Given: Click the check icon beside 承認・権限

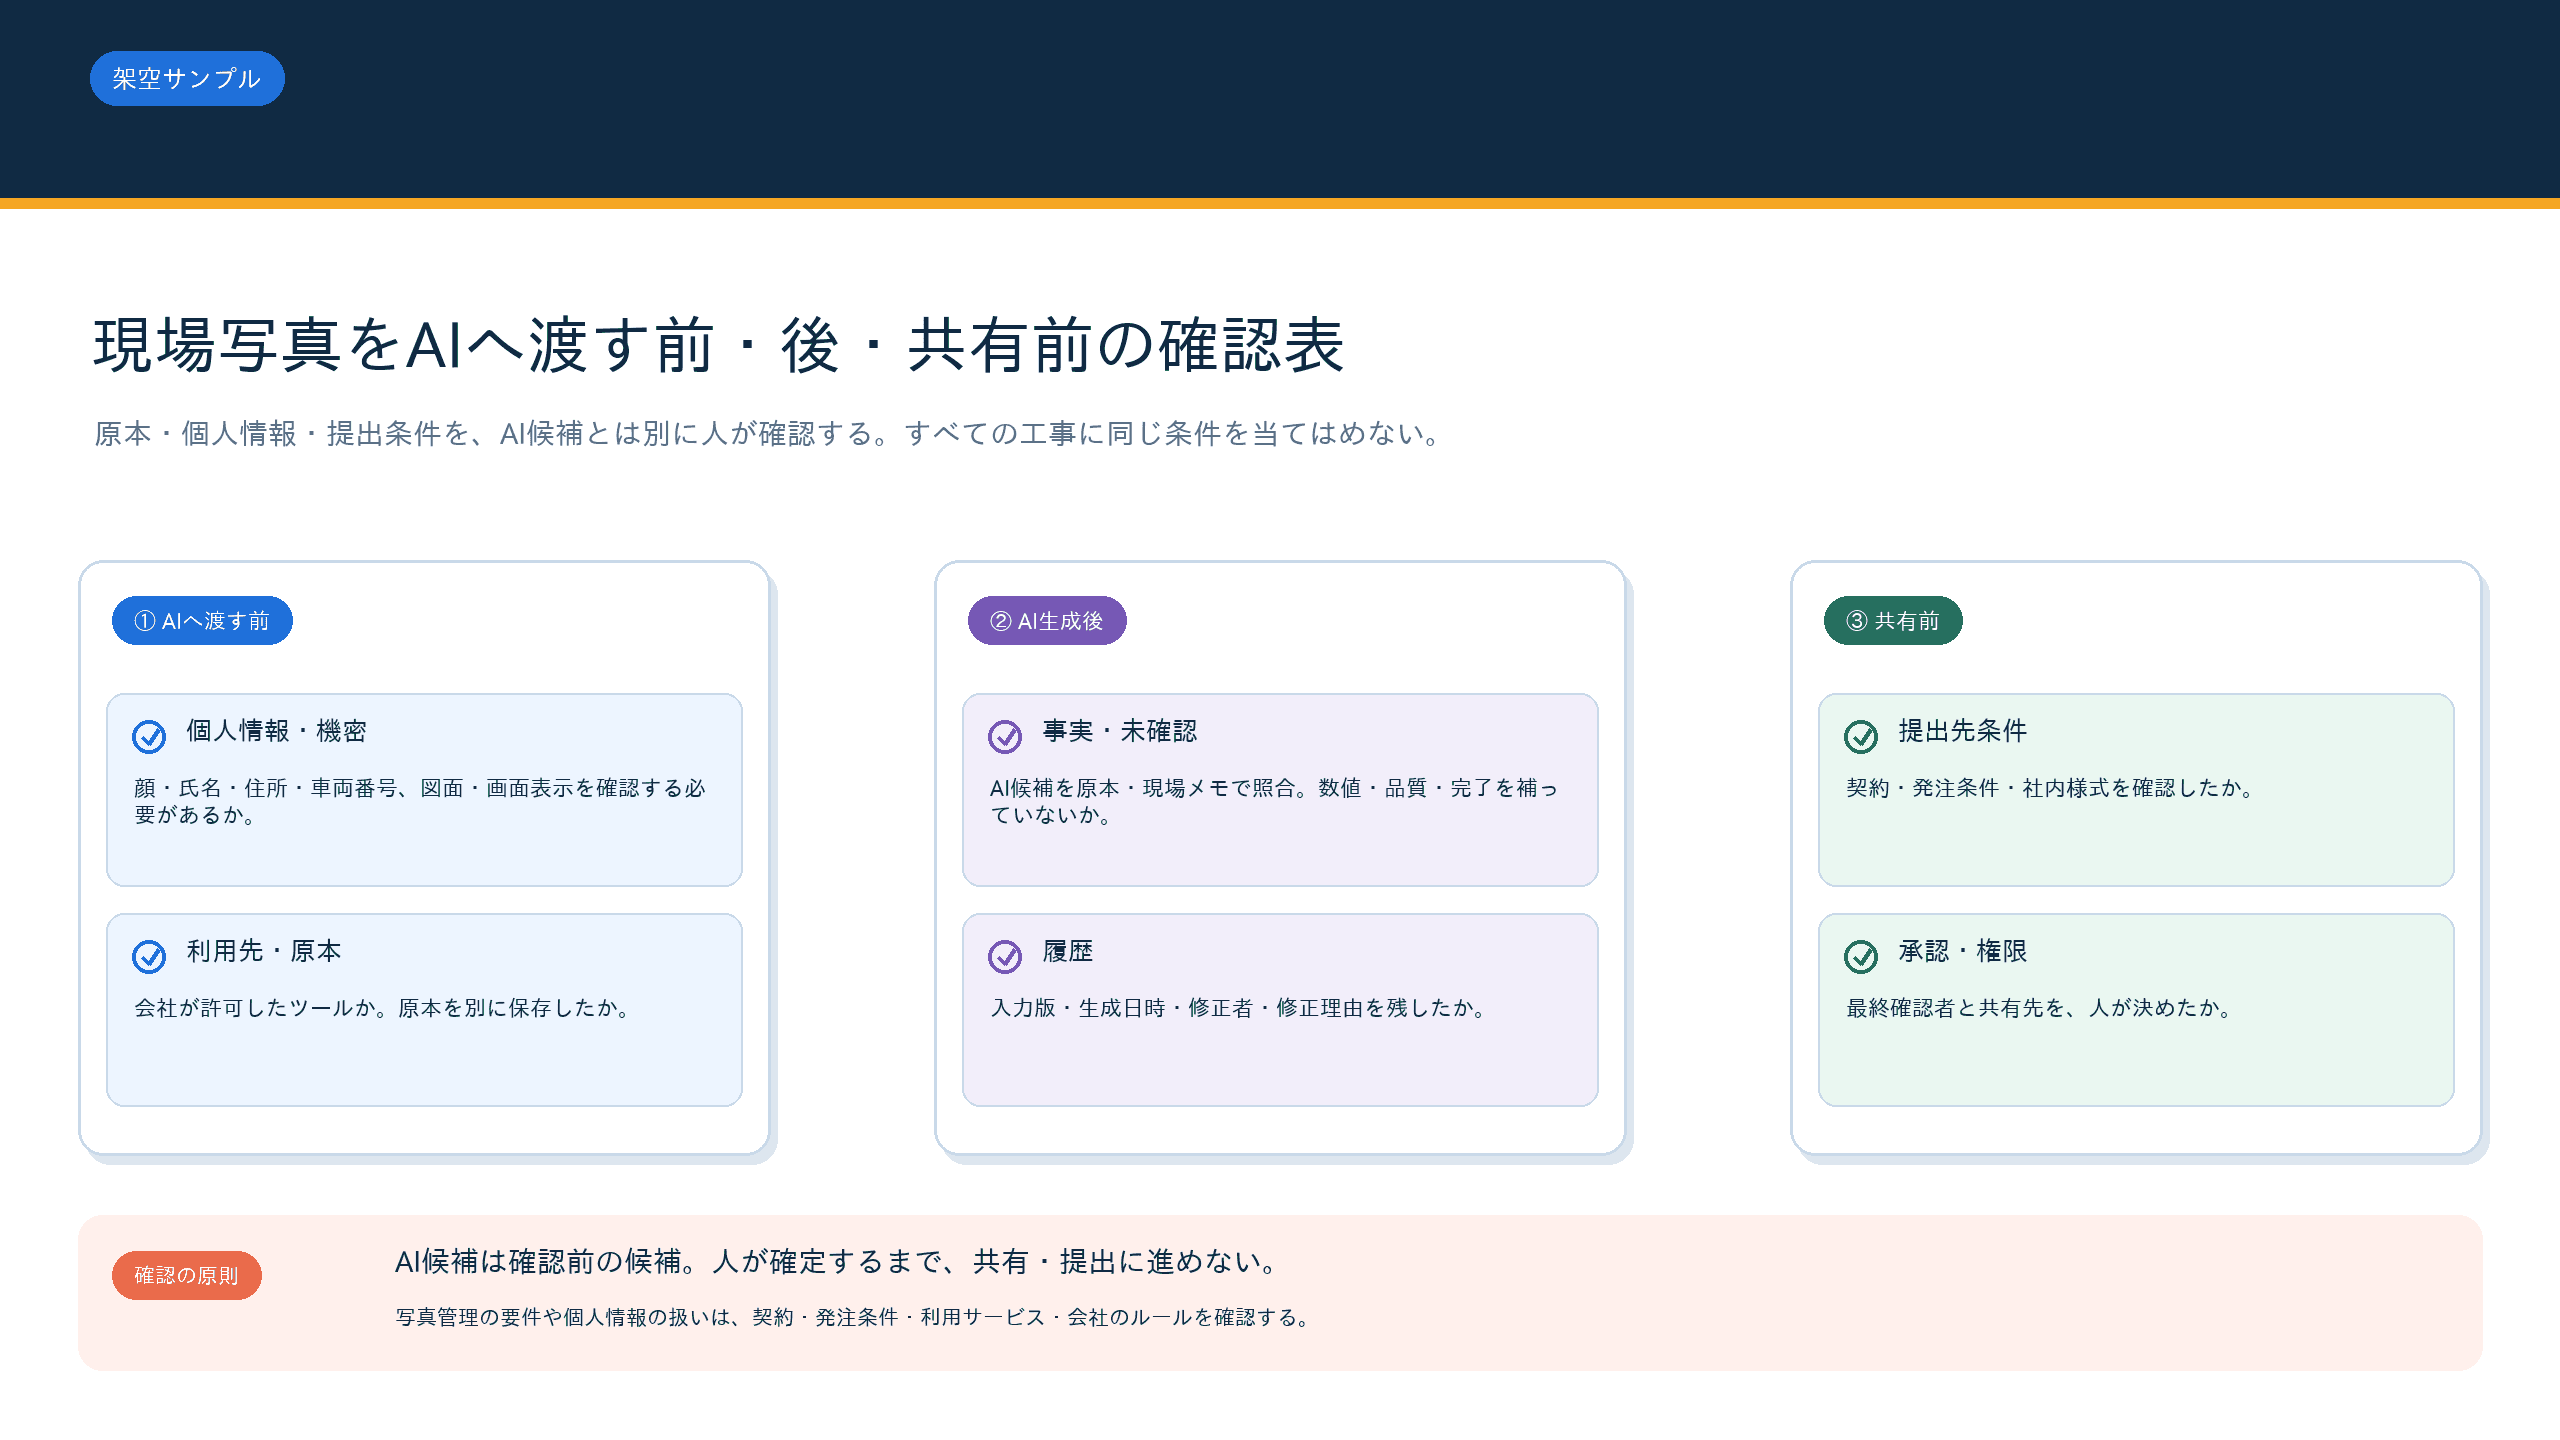Looking at the screenshot, I should coord(1861,957).
